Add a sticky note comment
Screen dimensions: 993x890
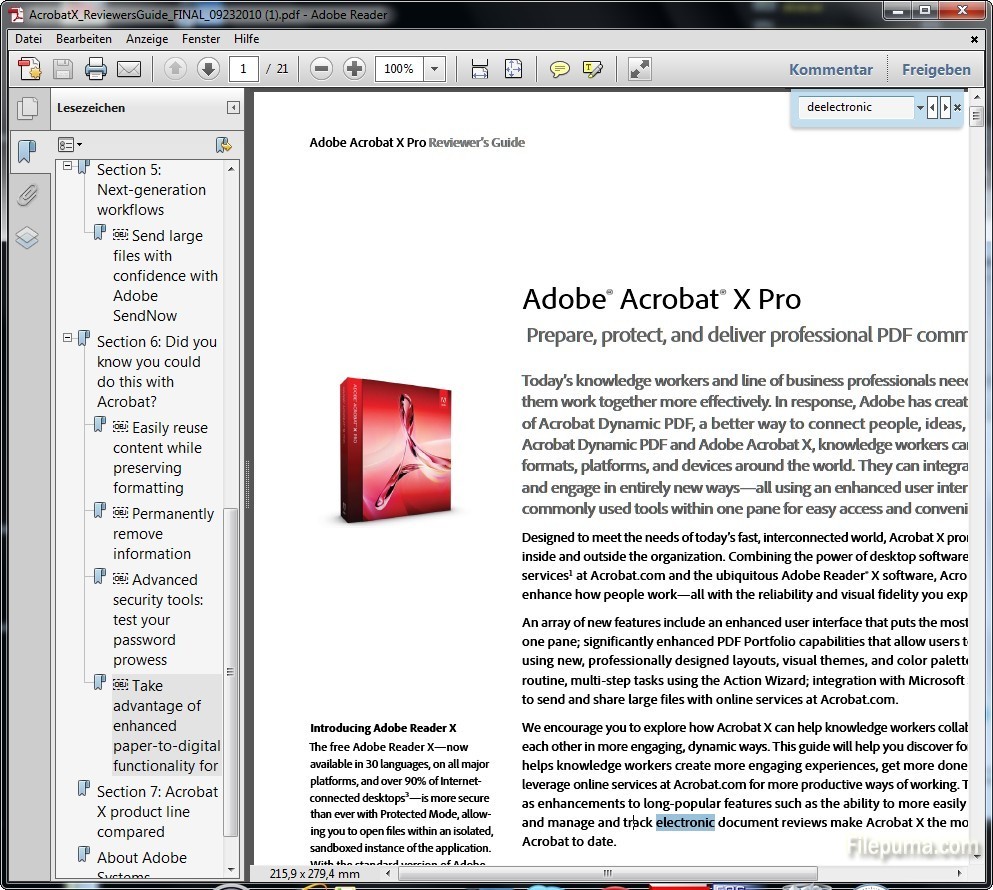point(560,69)
